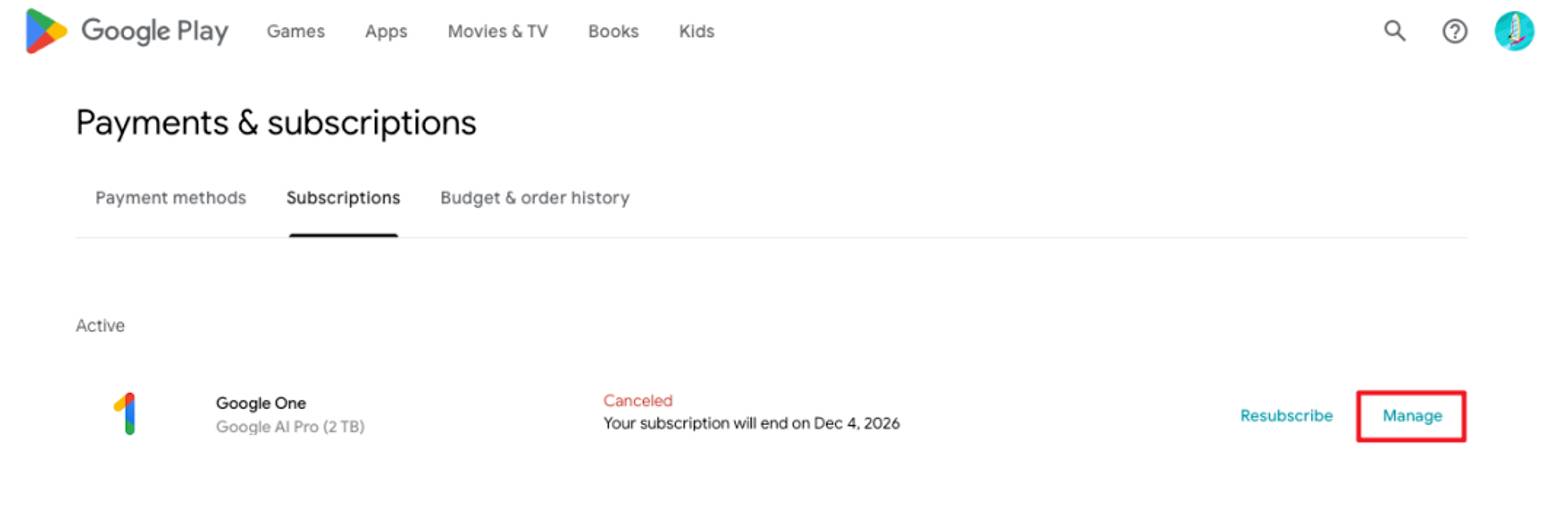Click the Google One subscription name
The width and height of the screenshot is (1554, 530).
tap(261, 403)
